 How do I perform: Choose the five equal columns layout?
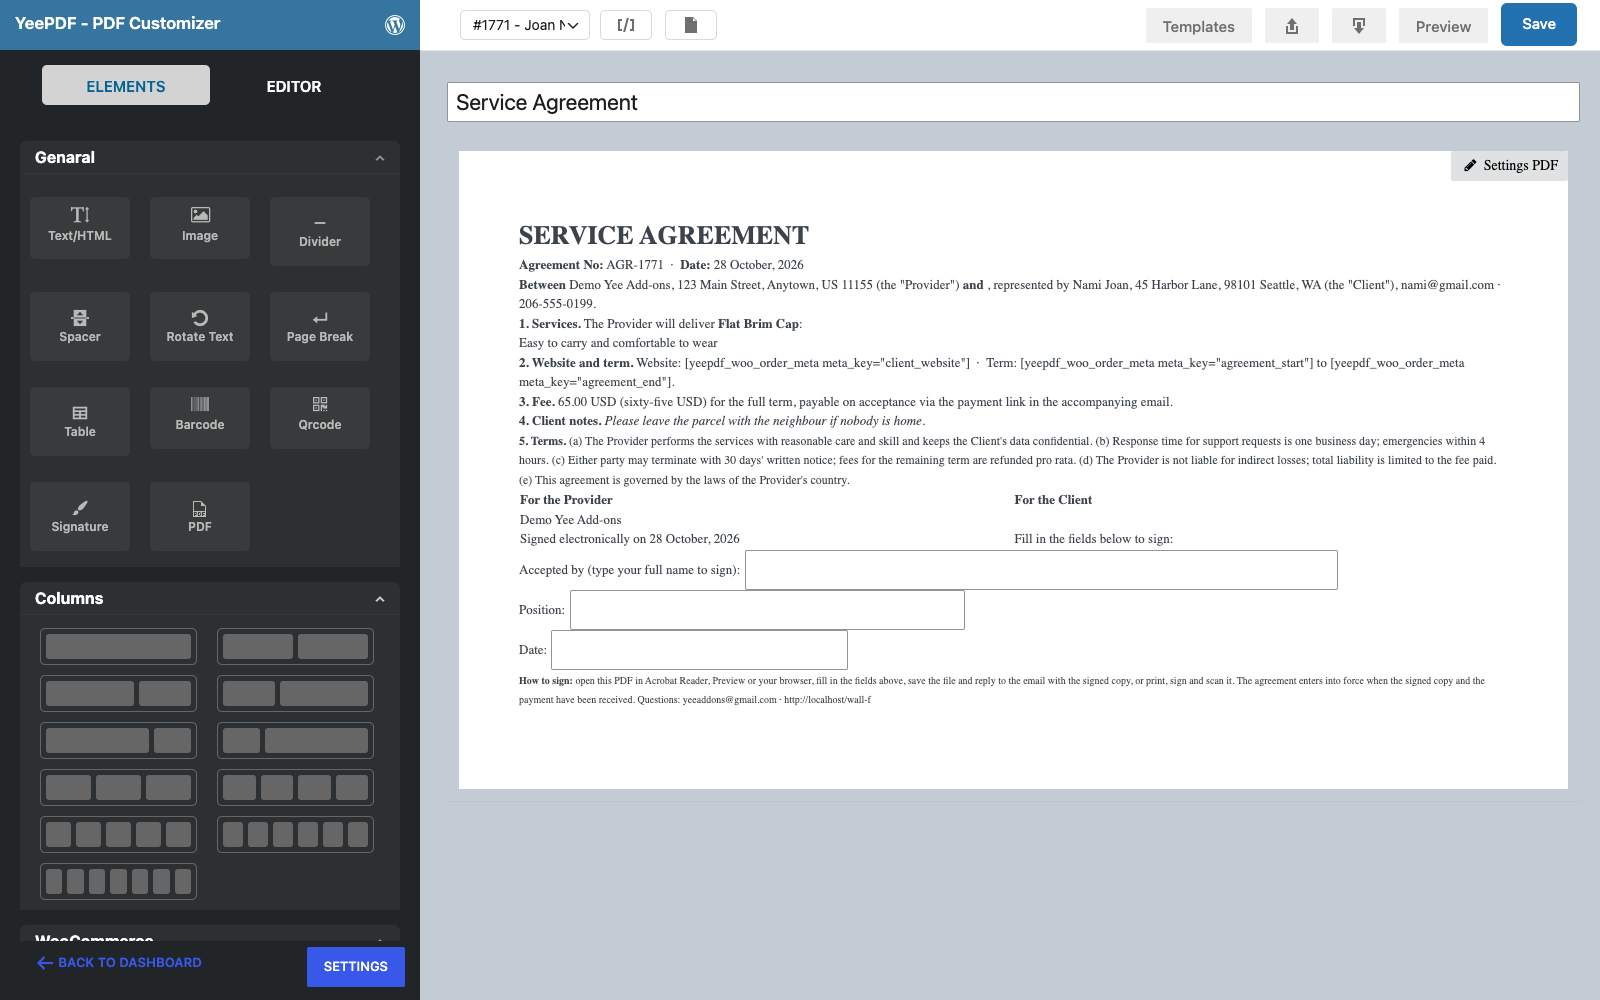click(x=118, y=835)
